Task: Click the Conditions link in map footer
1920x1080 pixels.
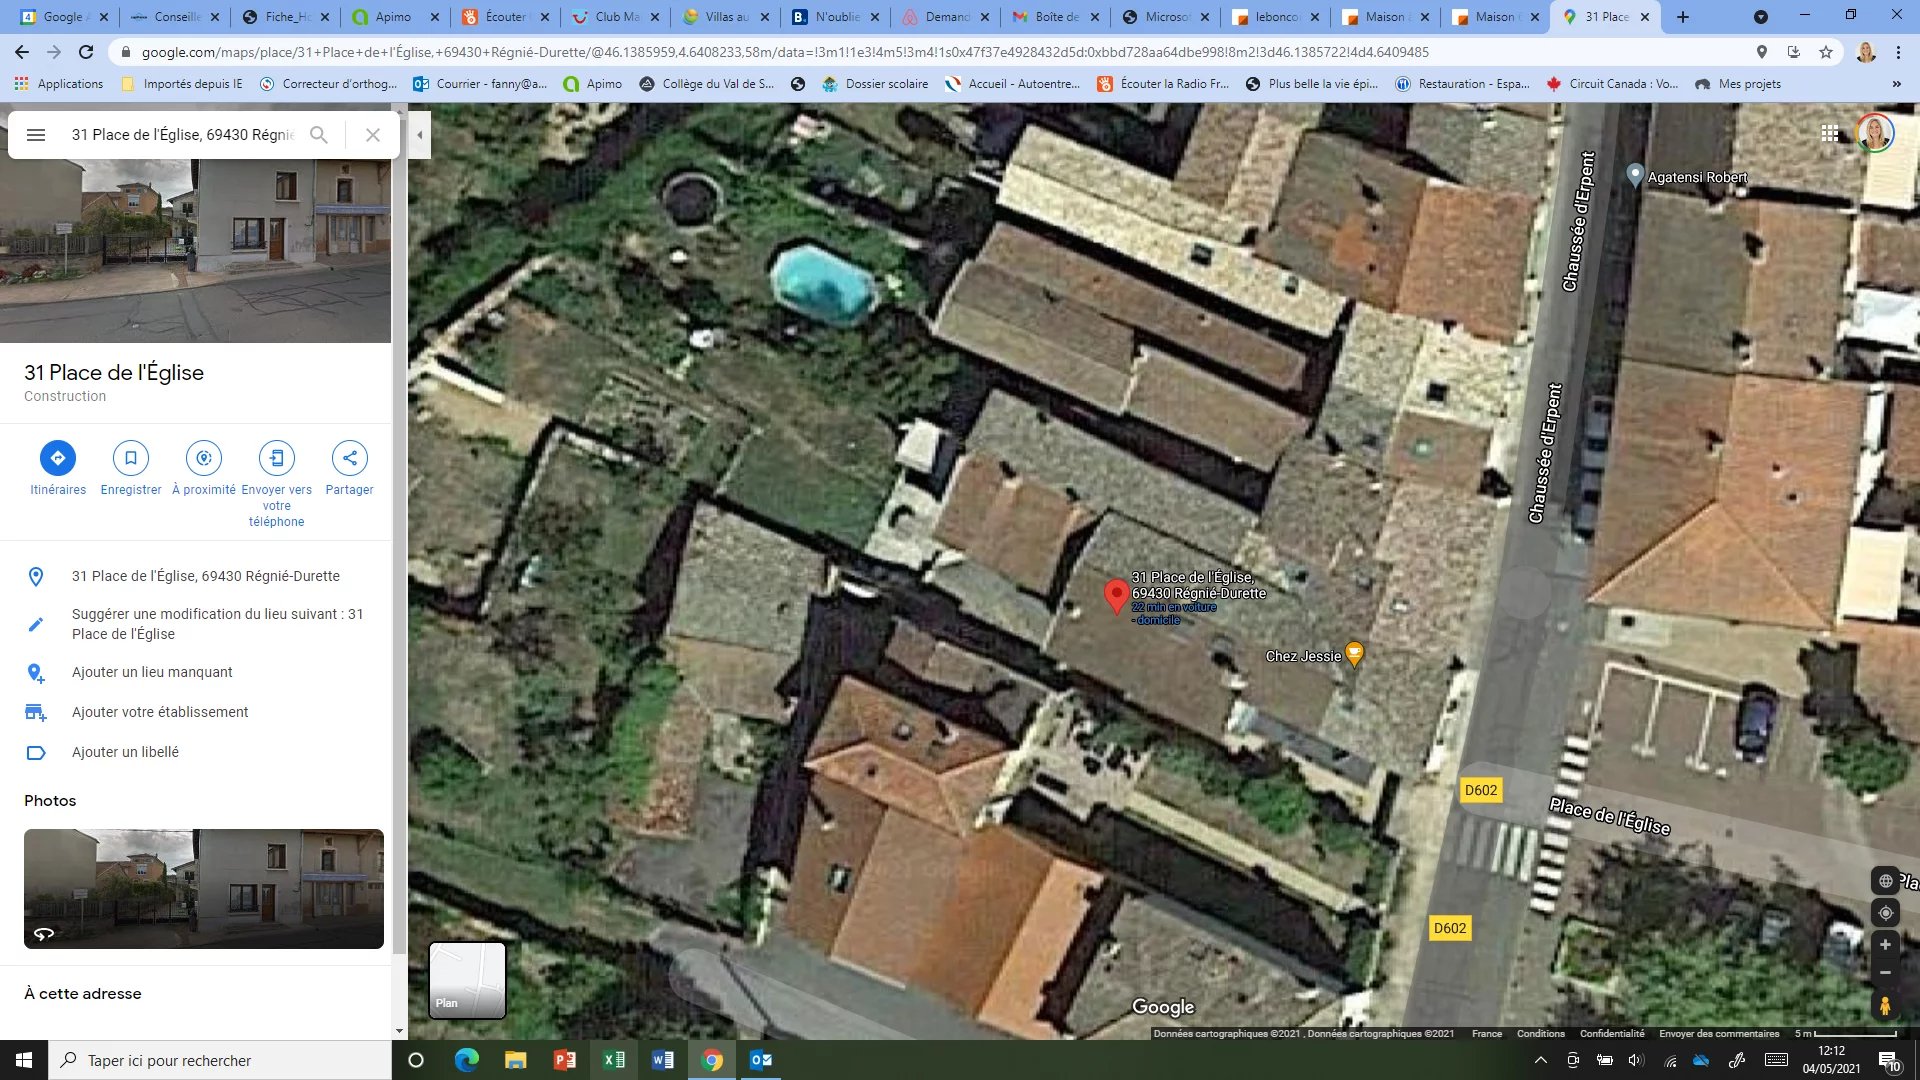Action: point(1540,1034)
